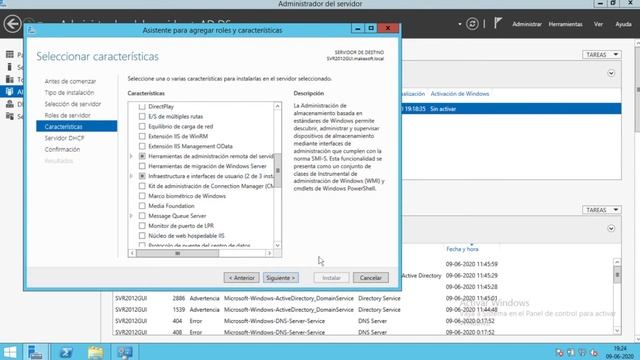640x360 pixels.
Task: Click the features list scroll-down arrow
Action: [278, 245]
